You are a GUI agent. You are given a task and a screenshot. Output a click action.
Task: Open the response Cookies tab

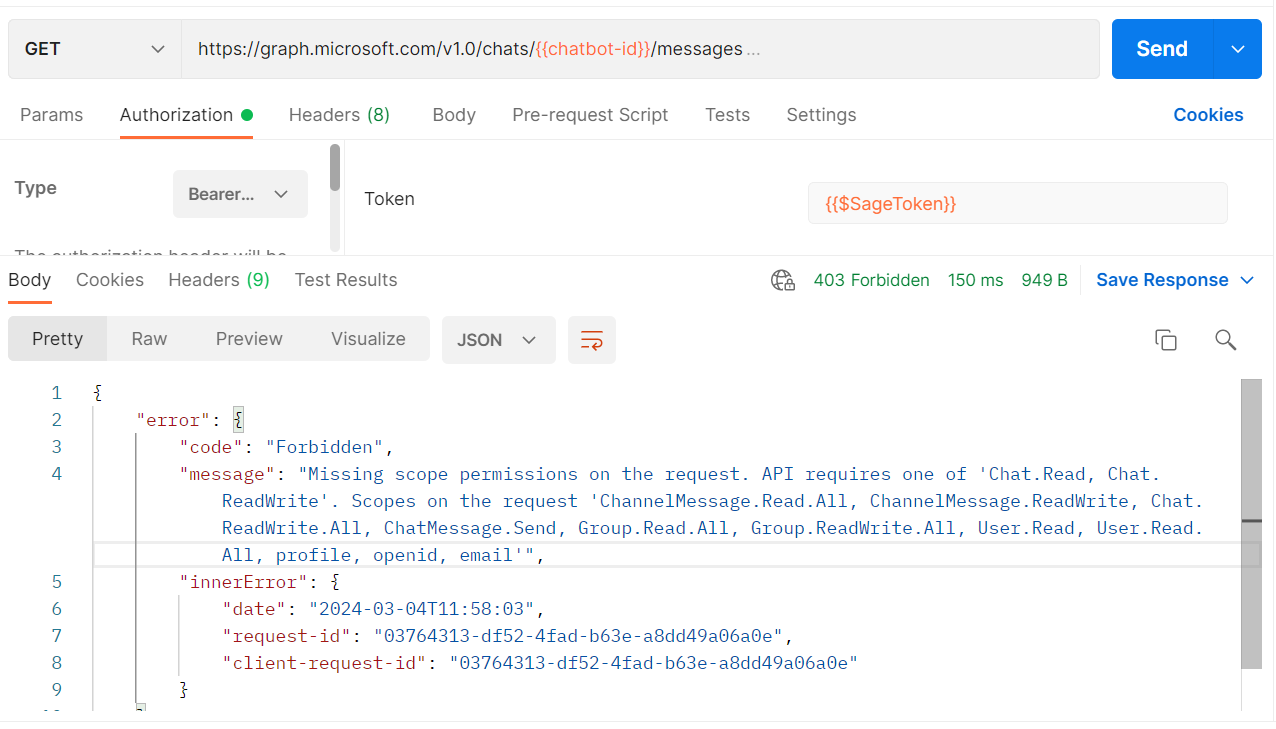pyautogui.click(x=110, y=280)
